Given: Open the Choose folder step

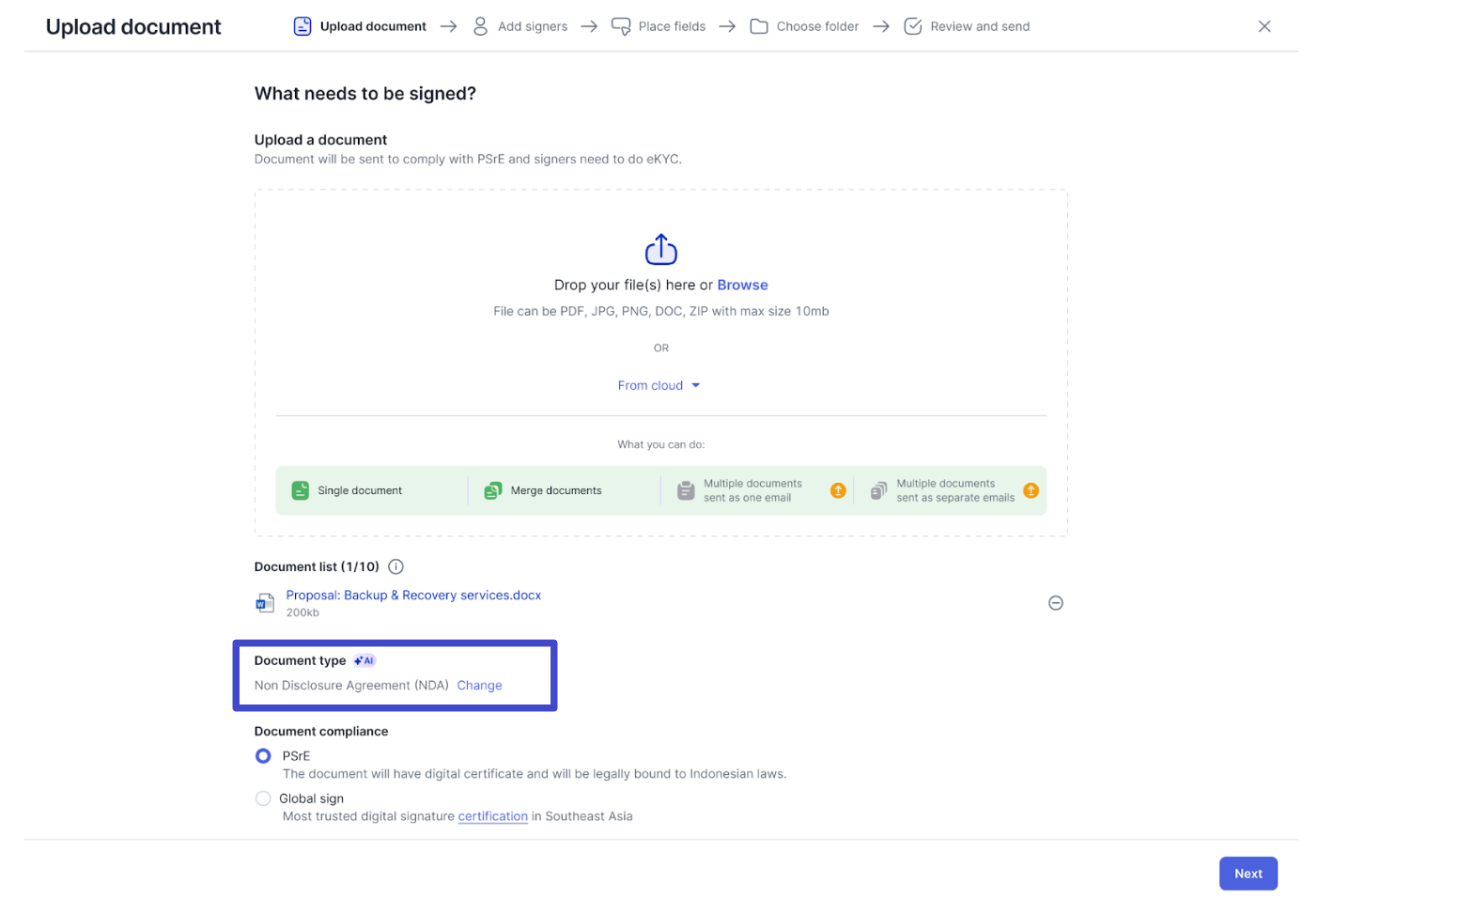Looking at the screenshot, I should point(804,27).
